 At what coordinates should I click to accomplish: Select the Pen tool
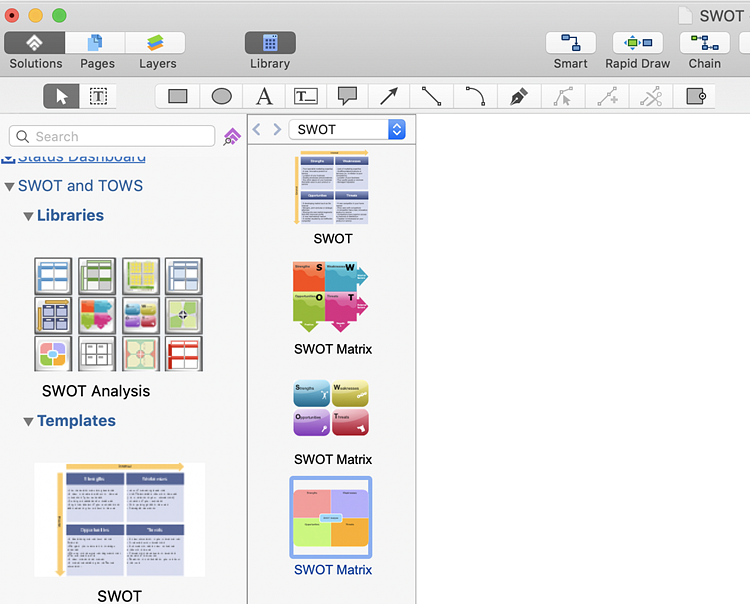[518, 96]
